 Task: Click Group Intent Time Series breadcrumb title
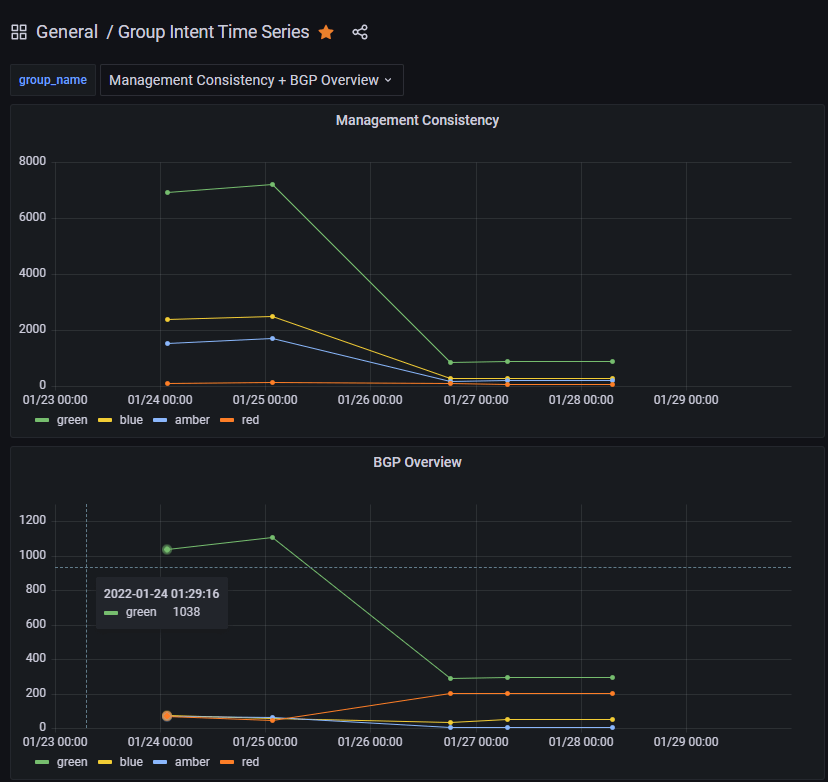point(213,32)
